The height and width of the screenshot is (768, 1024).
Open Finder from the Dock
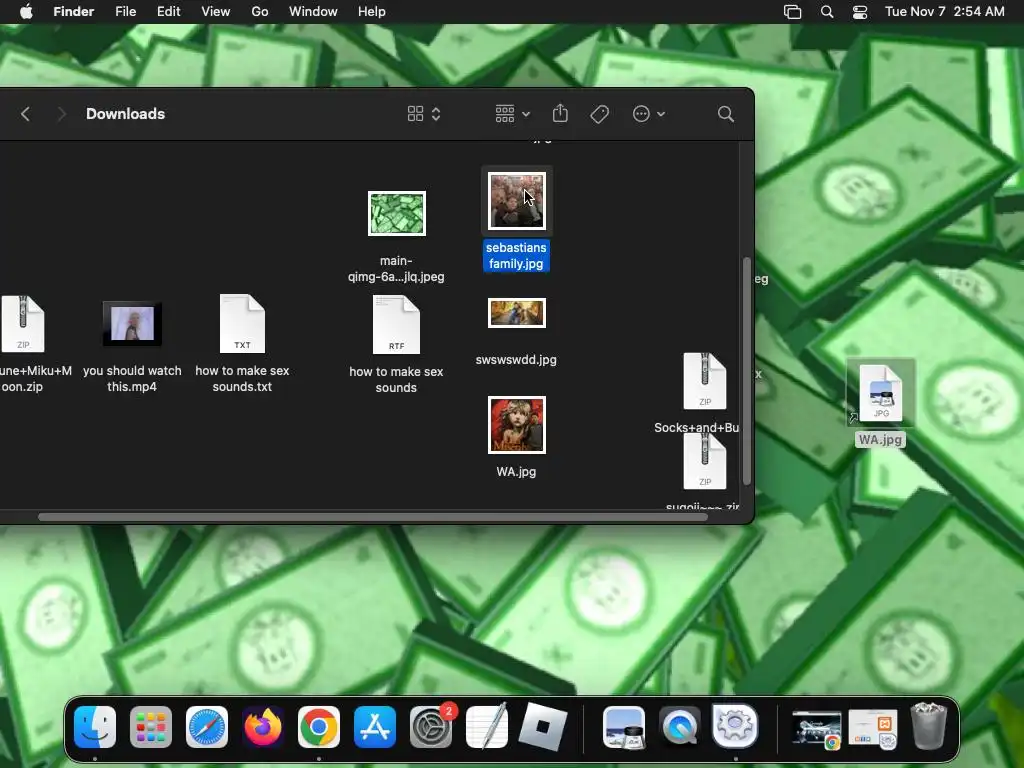(95, 726)
